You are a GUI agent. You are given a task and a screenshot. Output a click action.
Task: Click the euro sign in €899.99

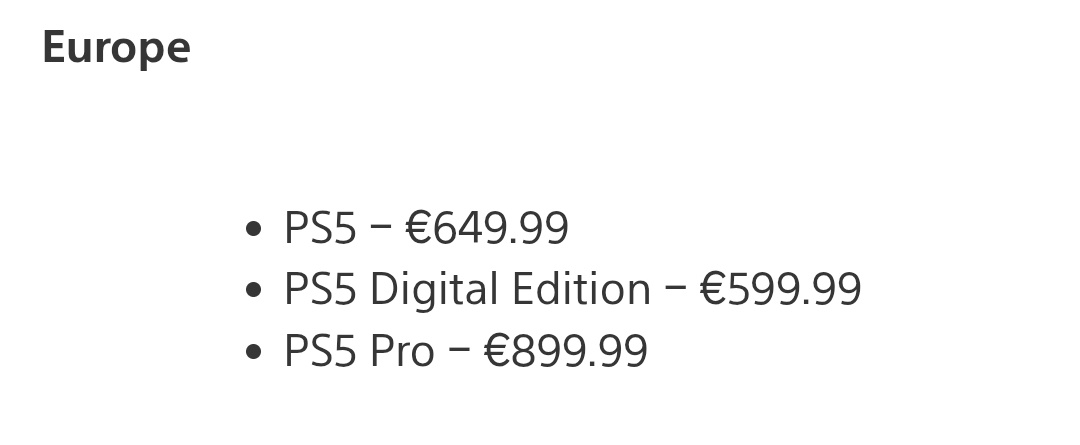pos(497,351)
